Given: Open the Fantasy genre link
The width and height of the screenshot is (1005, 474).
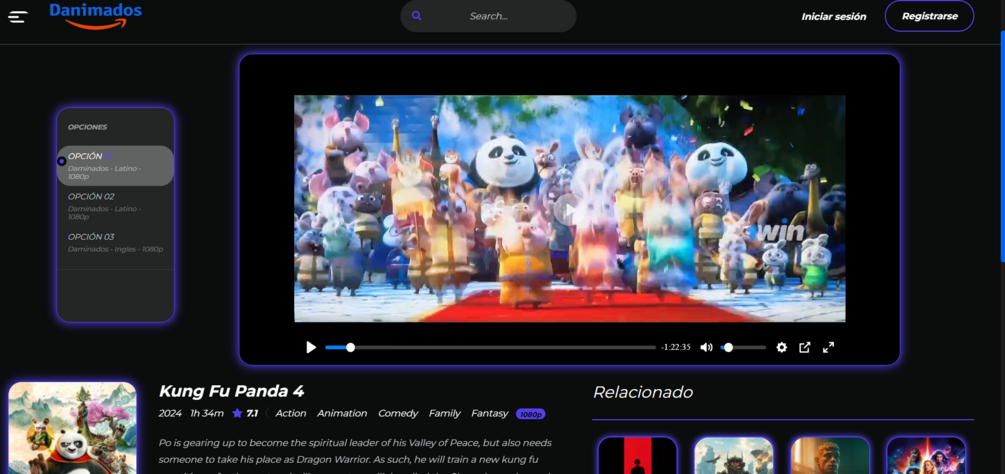Looking at the screenshot, I should pyautogui.click(x=490, y=414).
